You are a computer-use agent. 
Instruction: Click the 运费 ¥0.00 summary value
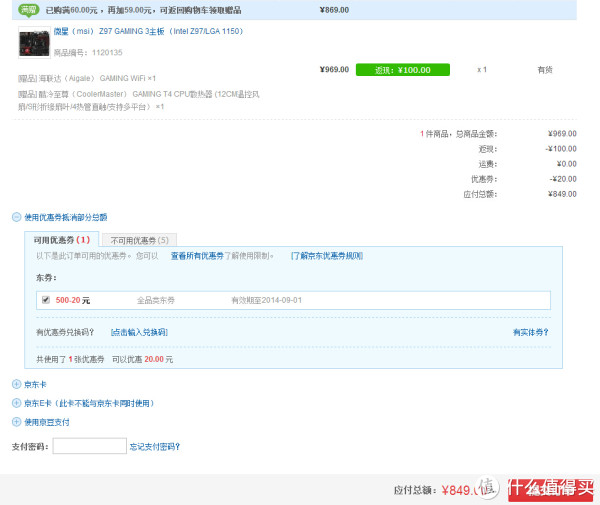coord(567,164)
